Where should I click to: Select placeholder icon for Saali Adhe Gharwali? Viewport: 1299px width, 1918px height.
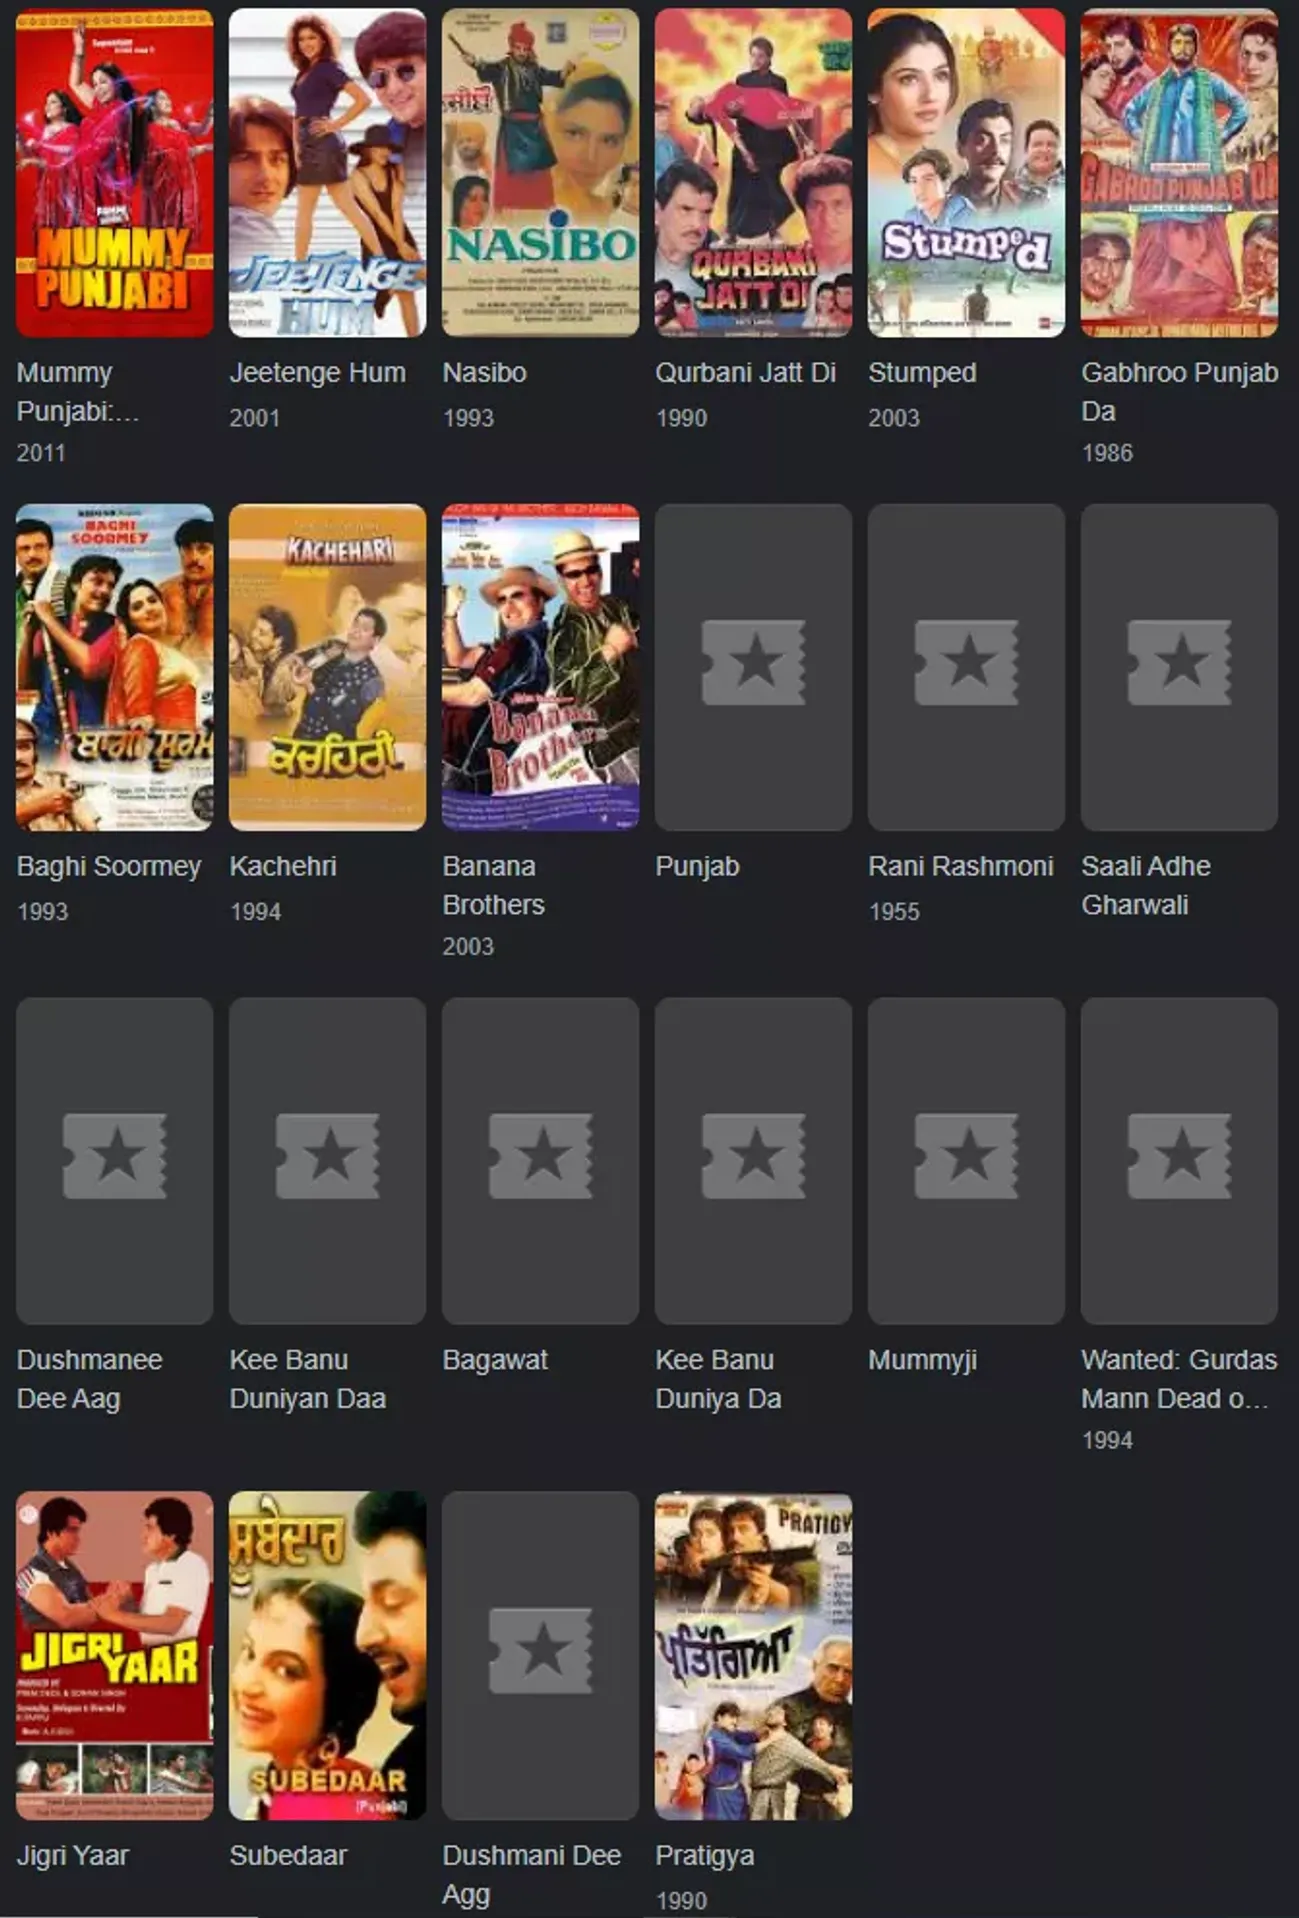coord(1179,662)
